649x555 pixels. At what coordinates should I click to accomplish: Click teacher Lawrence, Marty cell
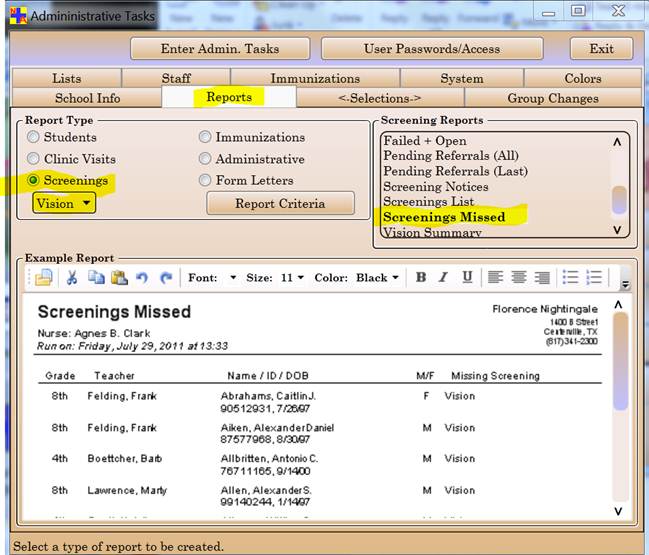(127, 490)
